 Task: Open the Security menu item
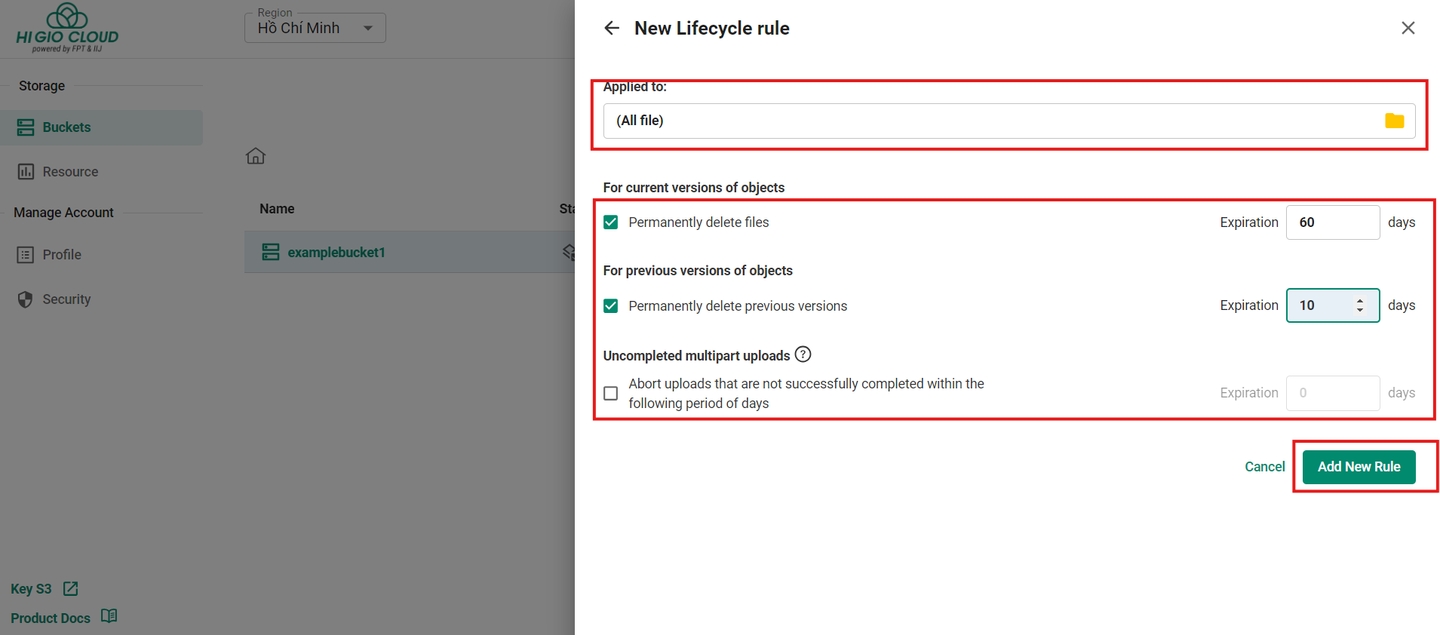tap(66, 299)
